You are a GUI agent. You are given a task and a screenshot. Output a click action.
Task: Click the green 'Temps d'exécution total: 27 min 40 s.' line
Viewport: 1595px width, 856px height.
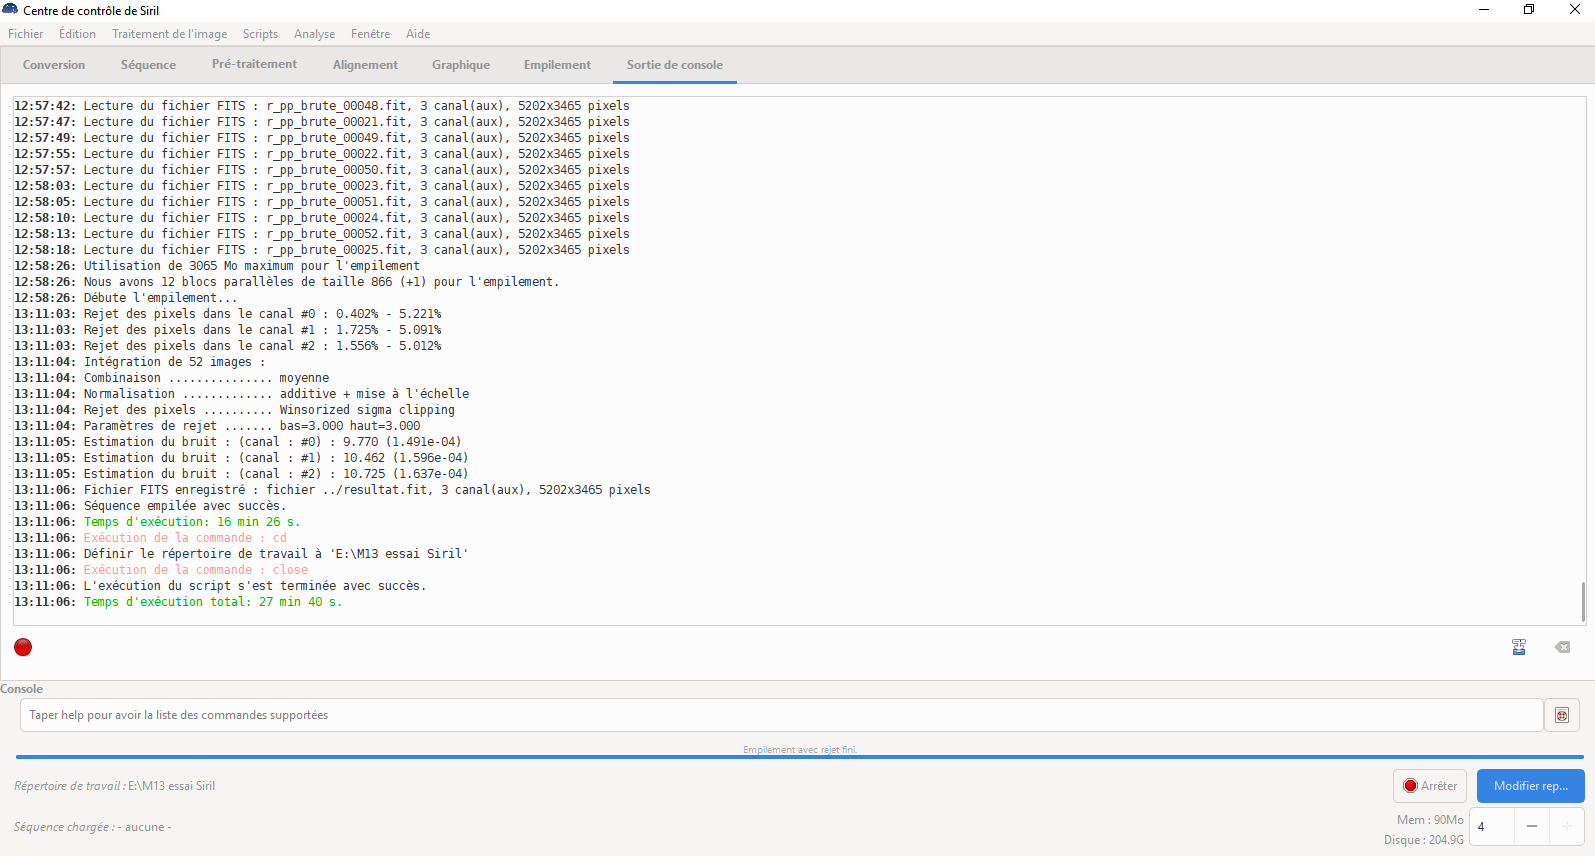[x=178, y=602]
